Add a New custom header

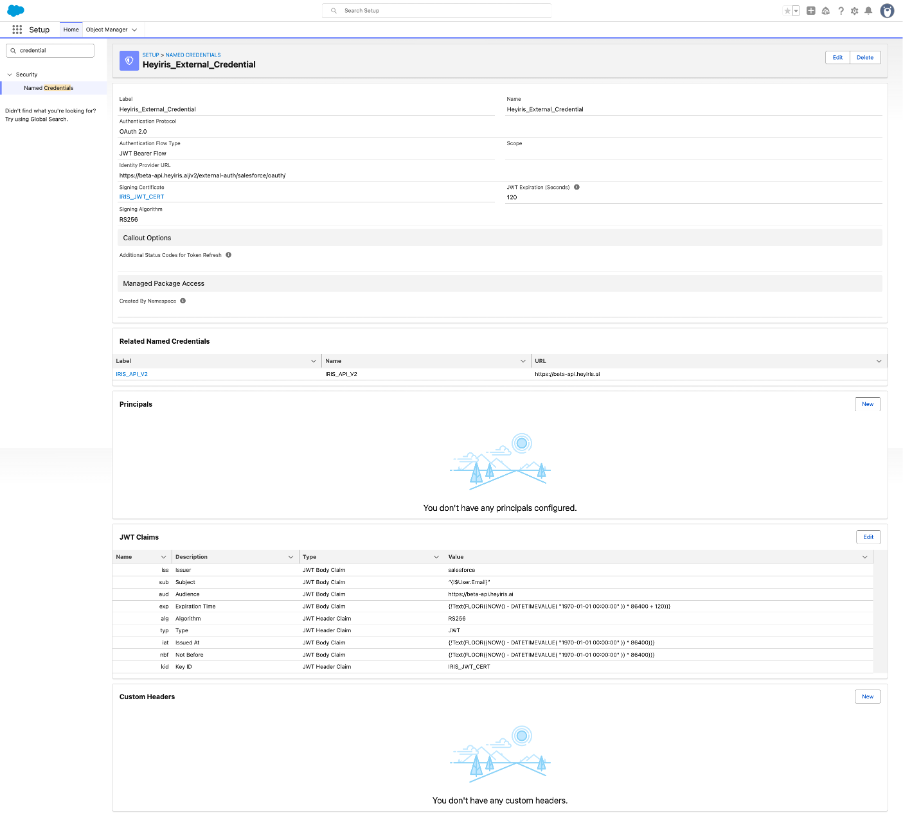click(x=868, y=697)
